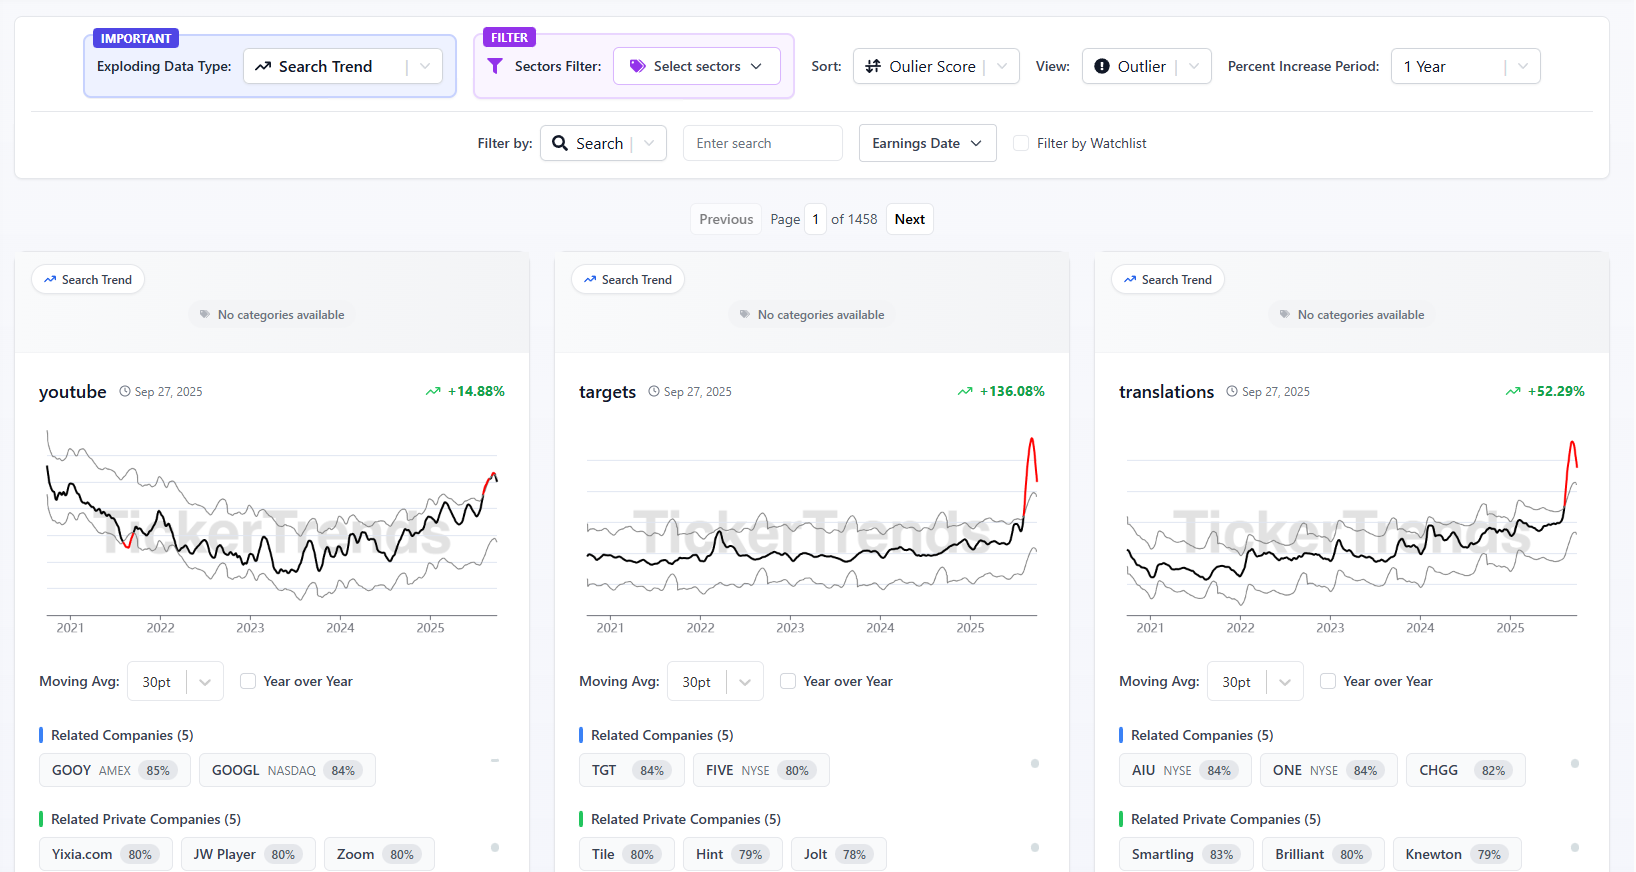
Task: Select the Search Trend tag on youtube card
Action: [88, 280]
